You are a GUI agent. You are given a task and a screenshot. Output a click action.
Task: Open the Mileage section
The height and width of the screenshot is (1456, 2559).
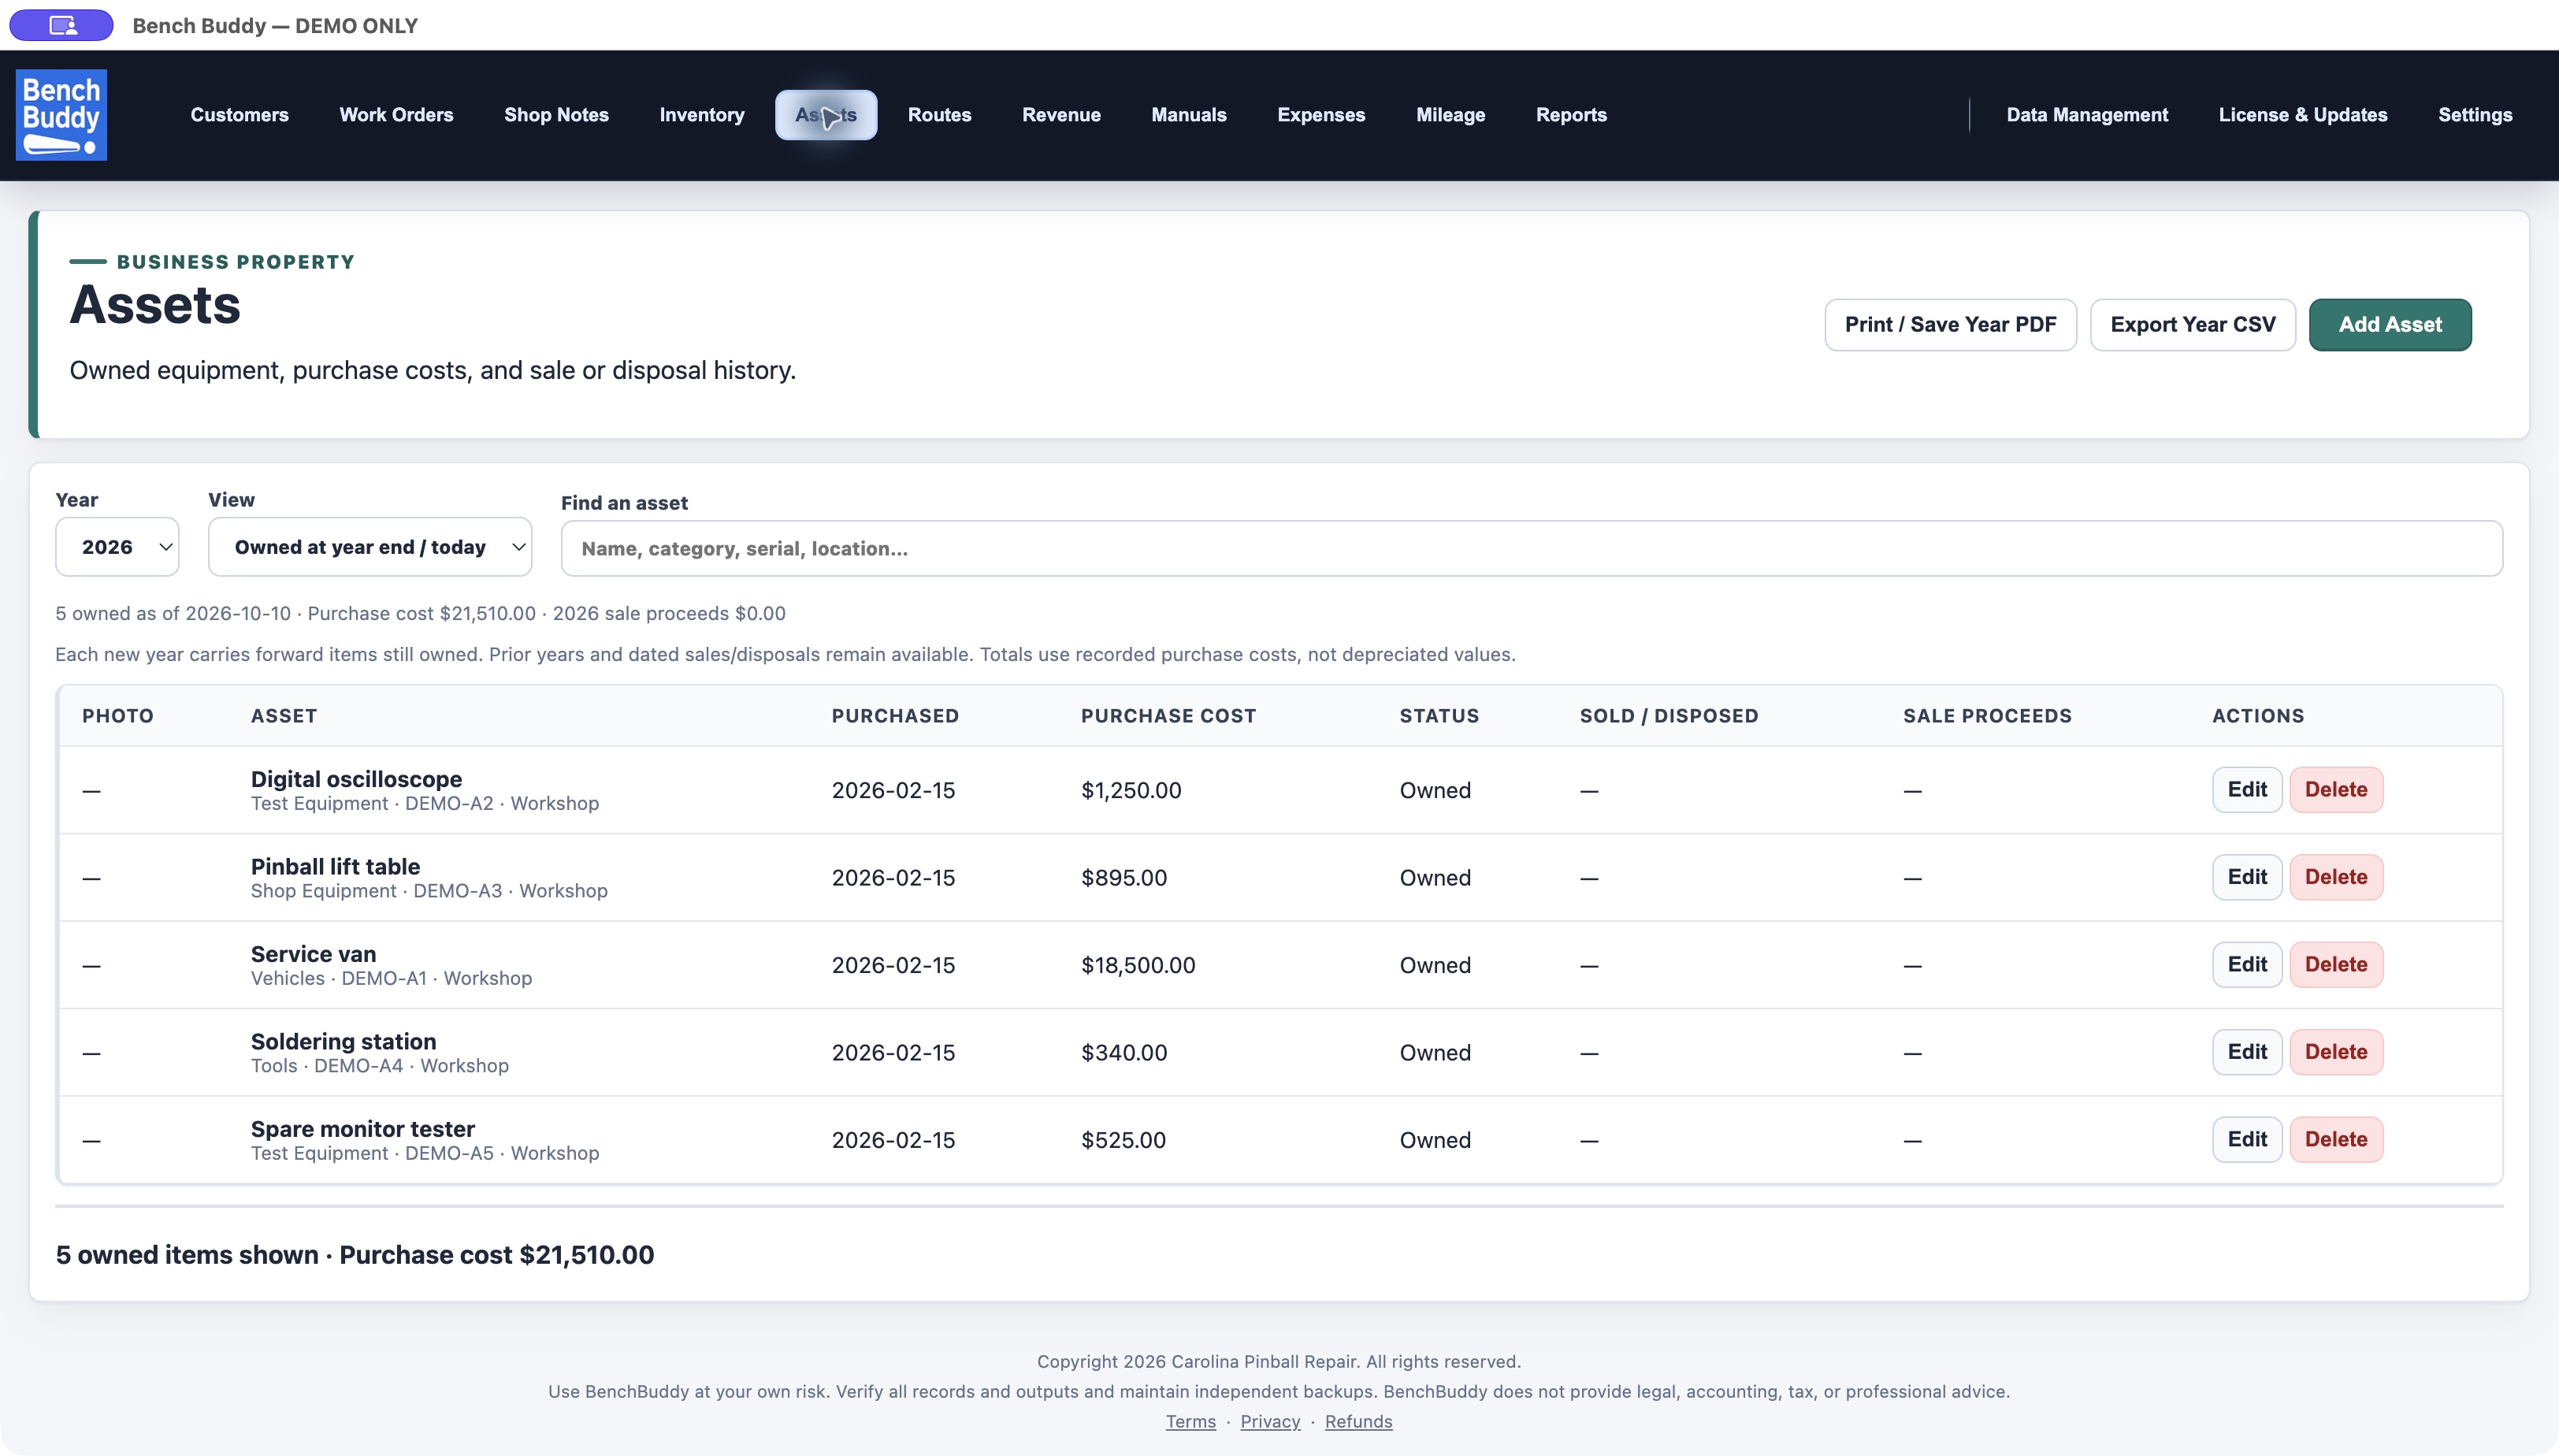pos(1450,115)
